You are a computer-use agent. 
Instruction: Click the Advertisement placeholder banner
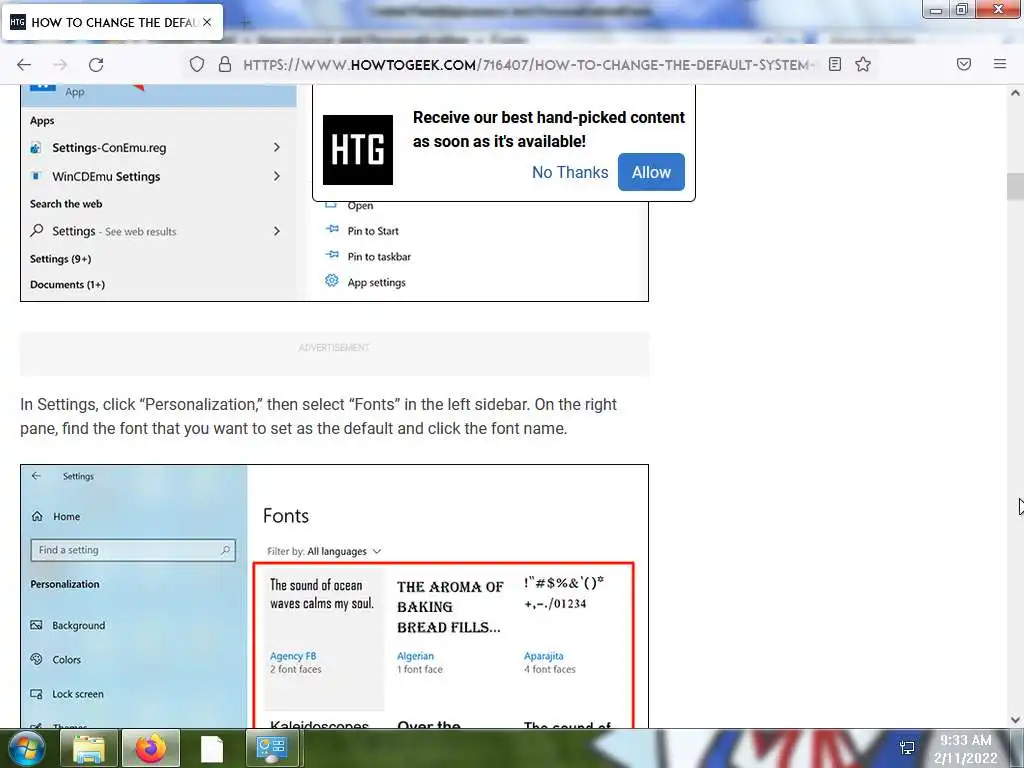pyautogui.click(x=334, y=354)
